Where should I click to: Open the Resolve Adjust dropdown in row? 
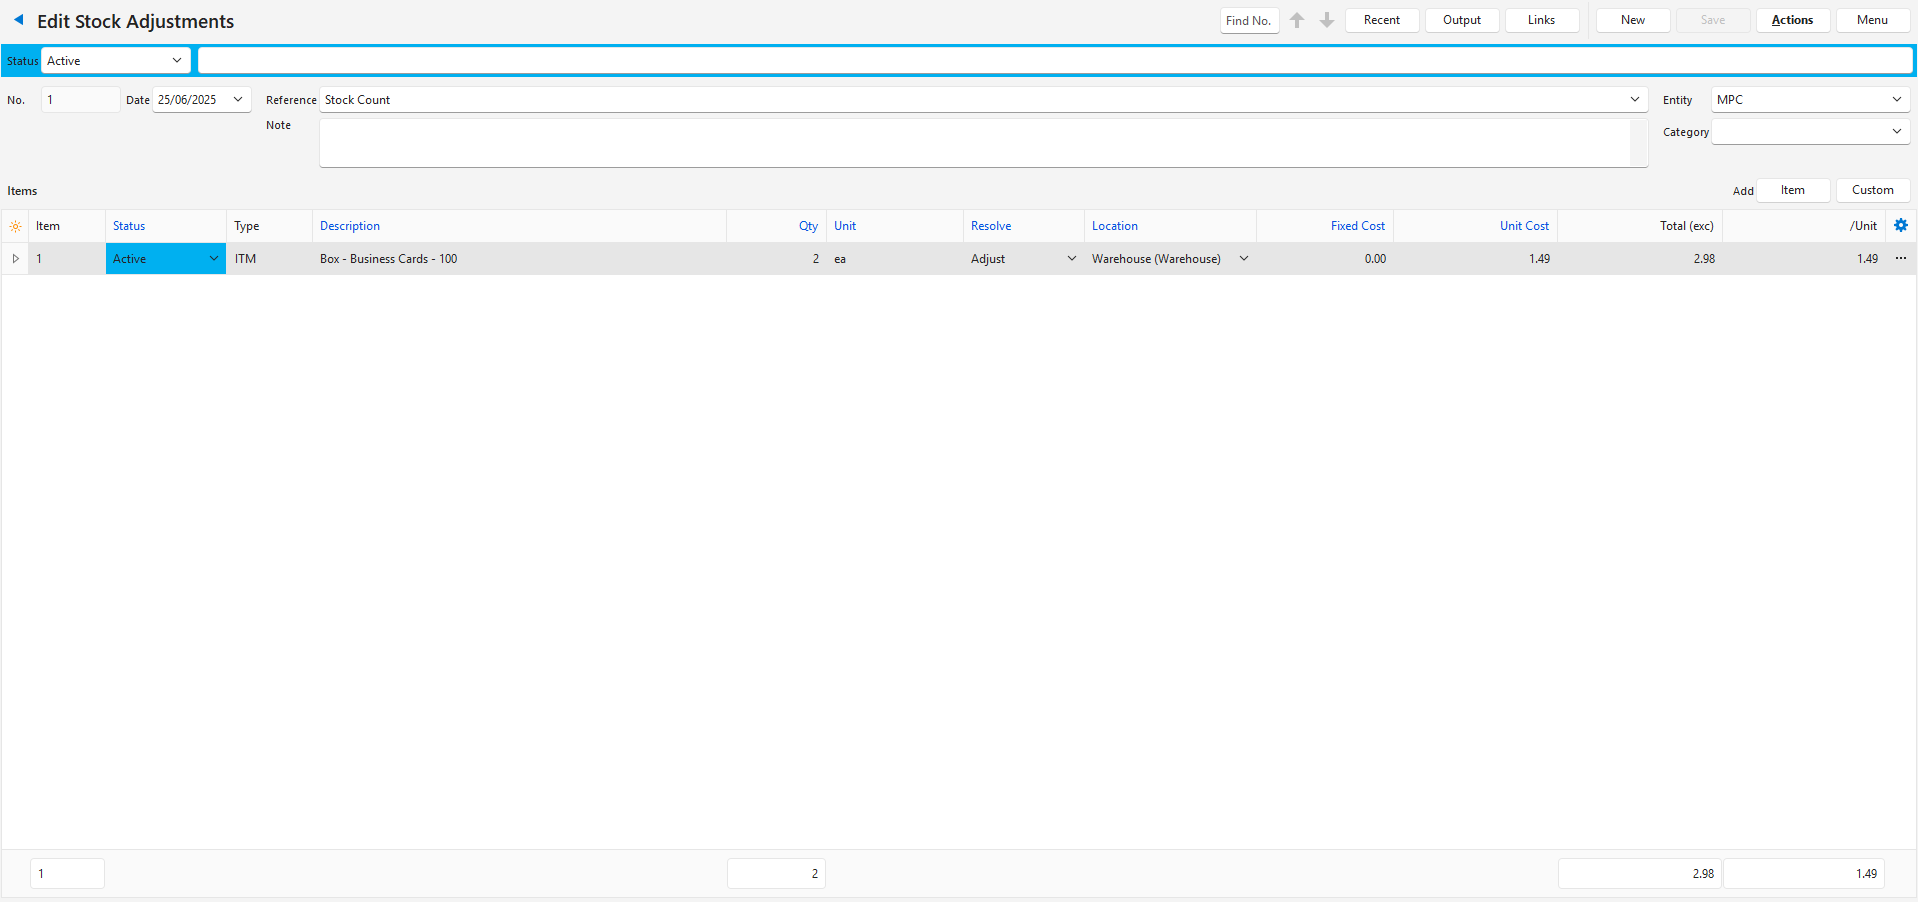(x=1071, y=259)
